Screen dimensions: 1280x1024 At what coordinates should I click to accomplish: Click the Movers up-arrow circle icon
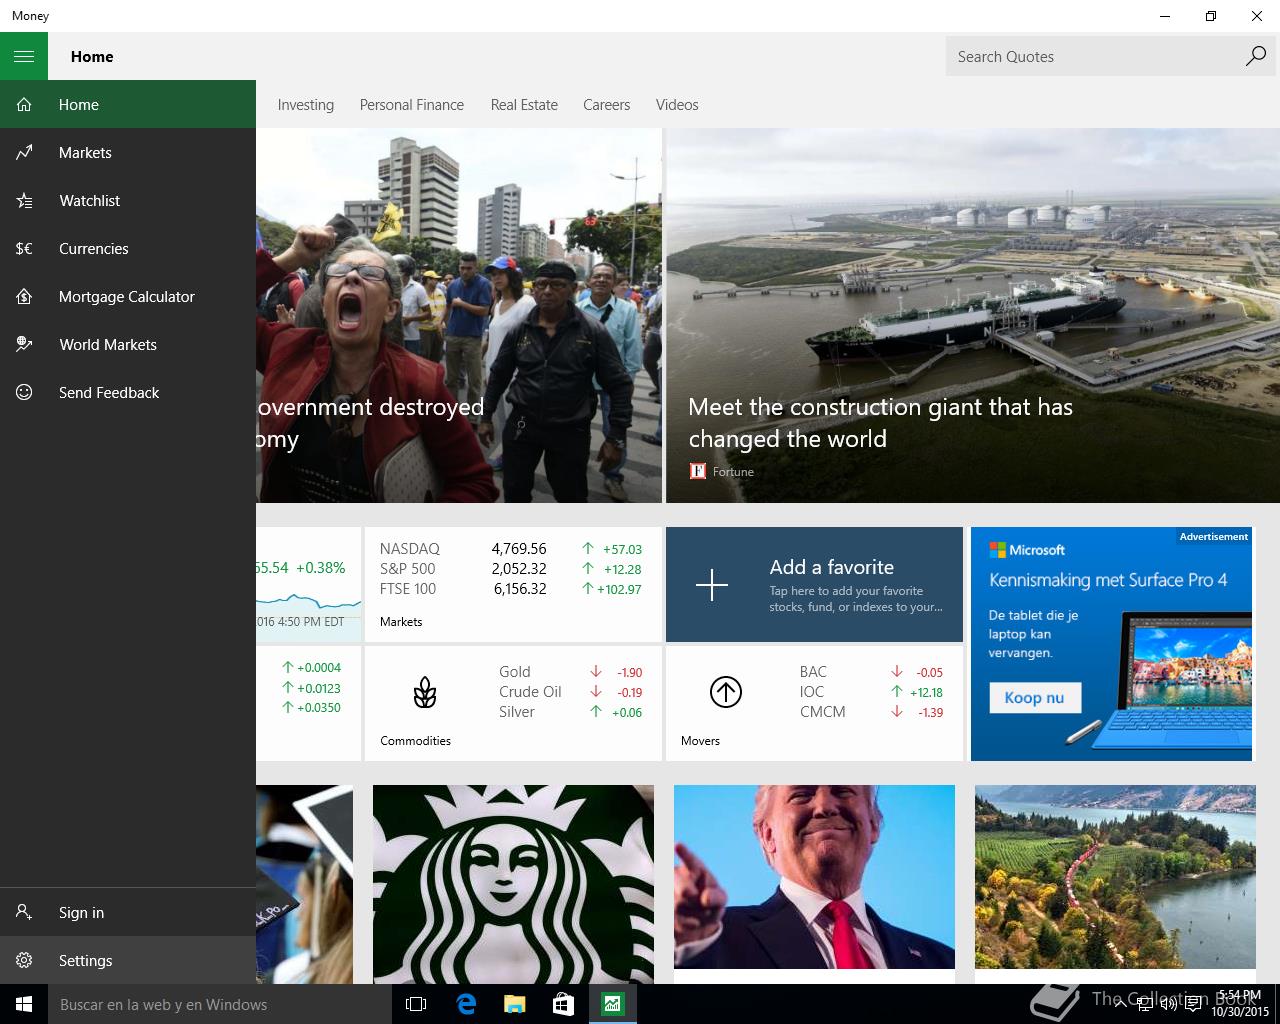click(x=726, y=692)
